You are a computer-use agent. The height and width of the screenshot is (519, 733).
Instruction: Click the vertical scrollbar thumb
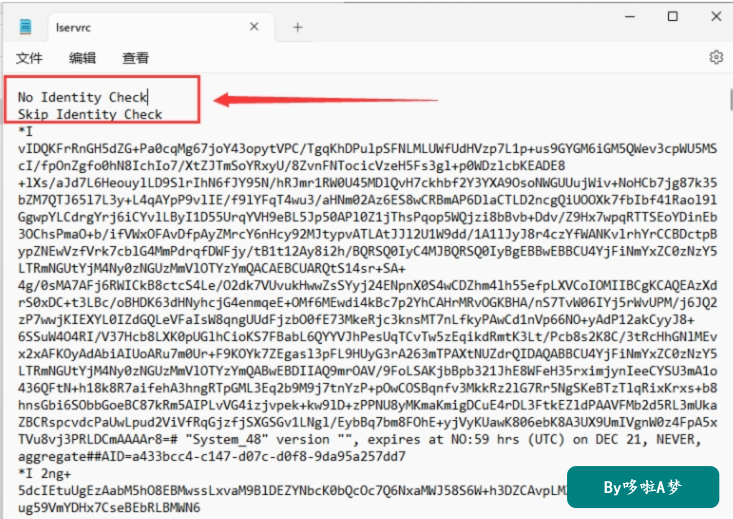point(731,98)
